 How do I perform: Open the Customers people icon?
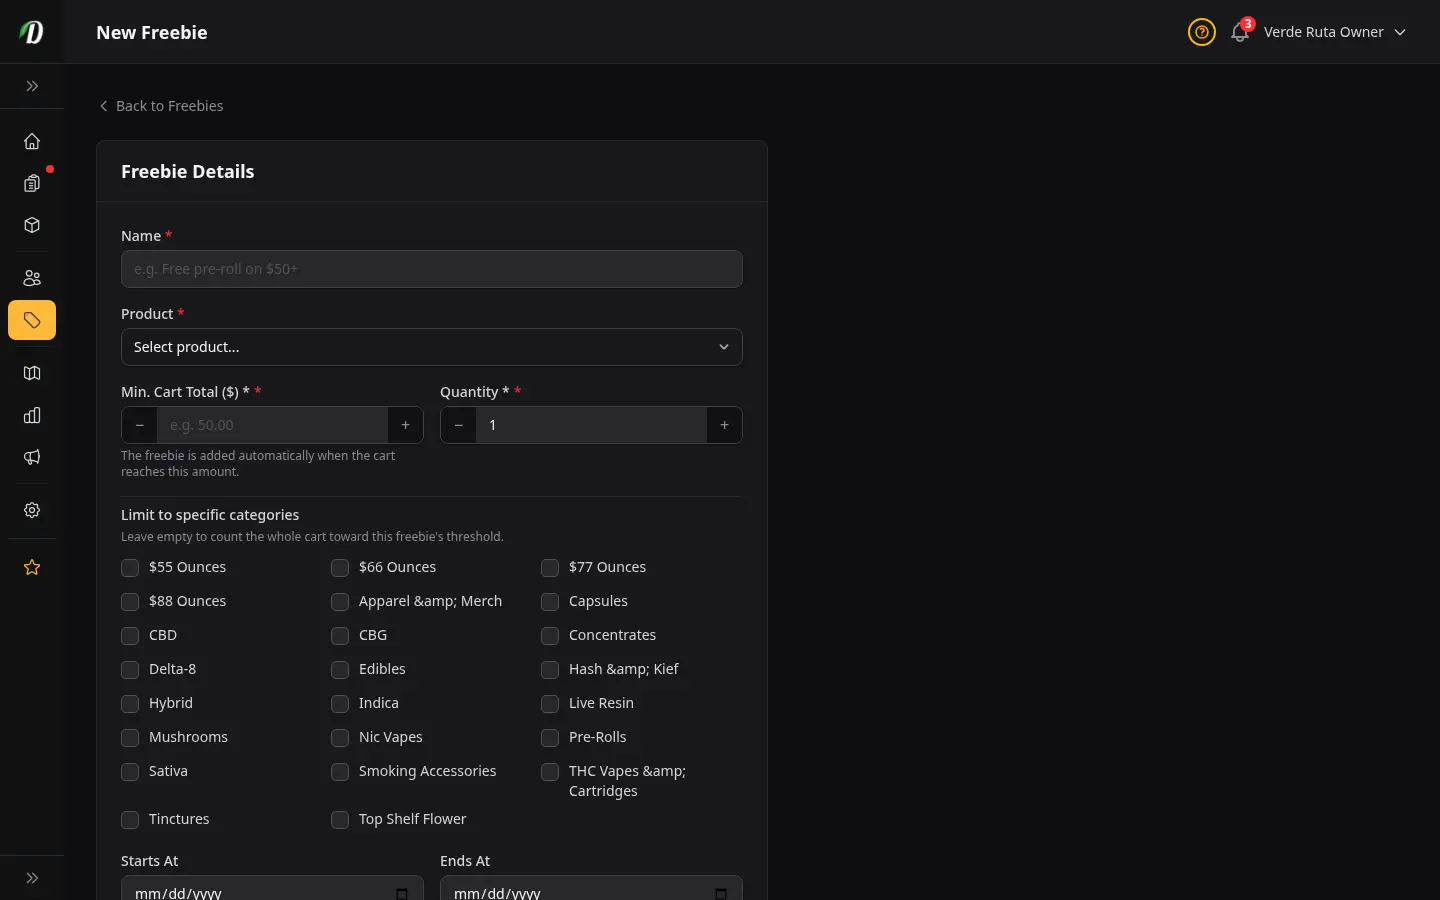point(32,278)
